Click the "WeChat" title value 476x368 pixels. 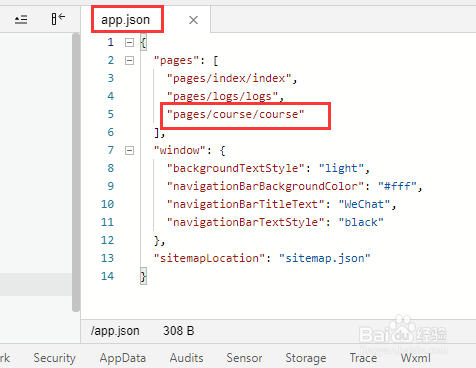pyautogui.click(x=365, y=204)
